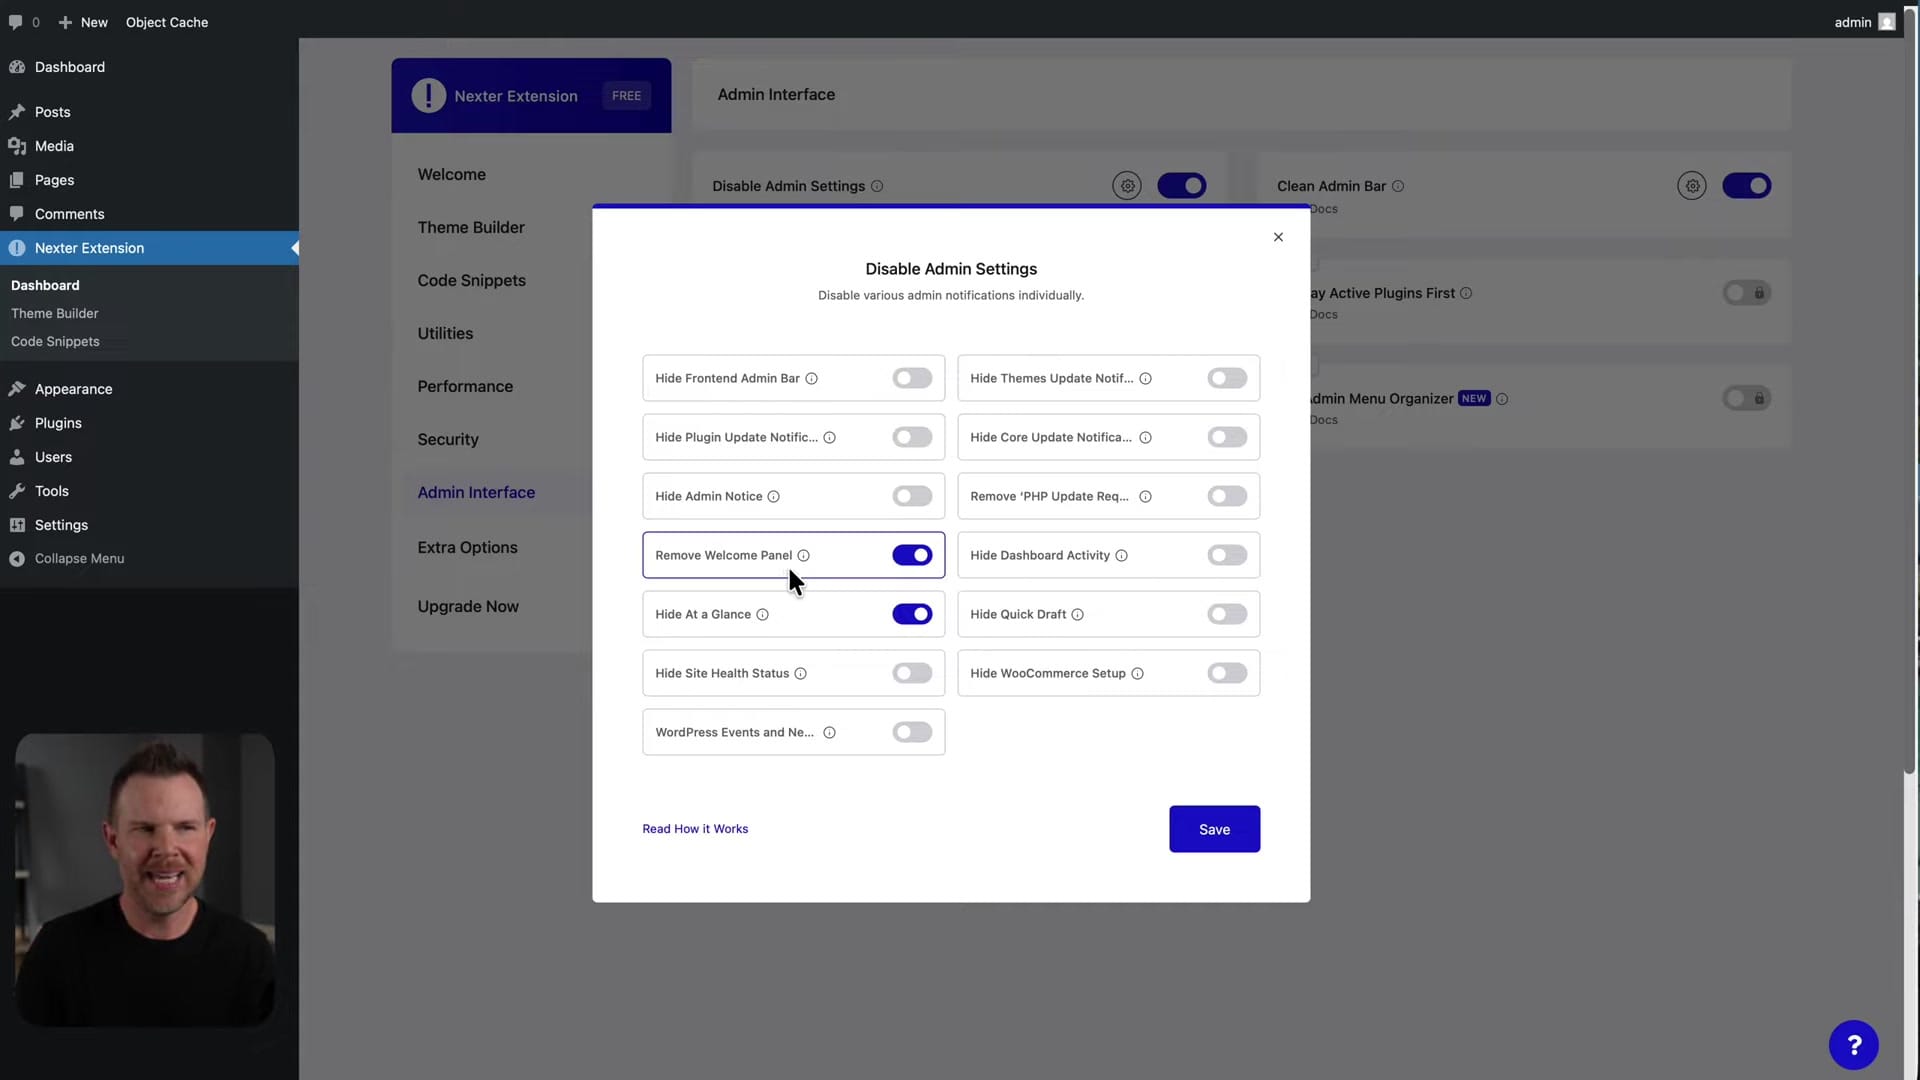Switch on Hide Dashboard Activity
The image size is (1920, 1080).
[1227, 555]
